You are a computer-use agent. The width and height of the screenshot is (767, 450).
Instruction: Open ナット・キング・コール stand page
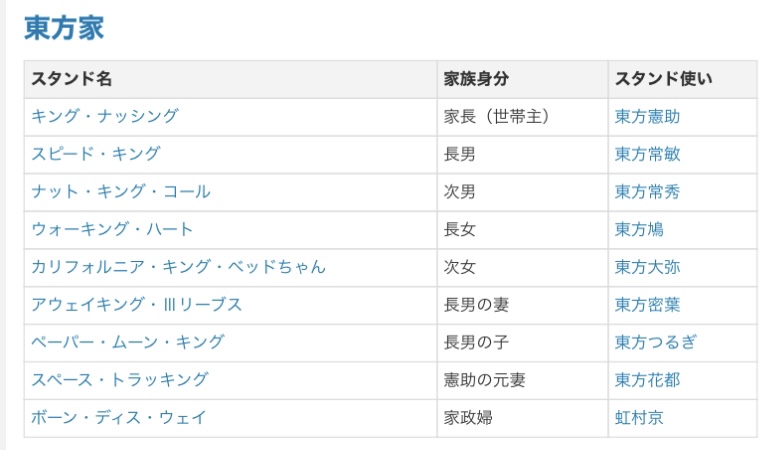[120, 192]
